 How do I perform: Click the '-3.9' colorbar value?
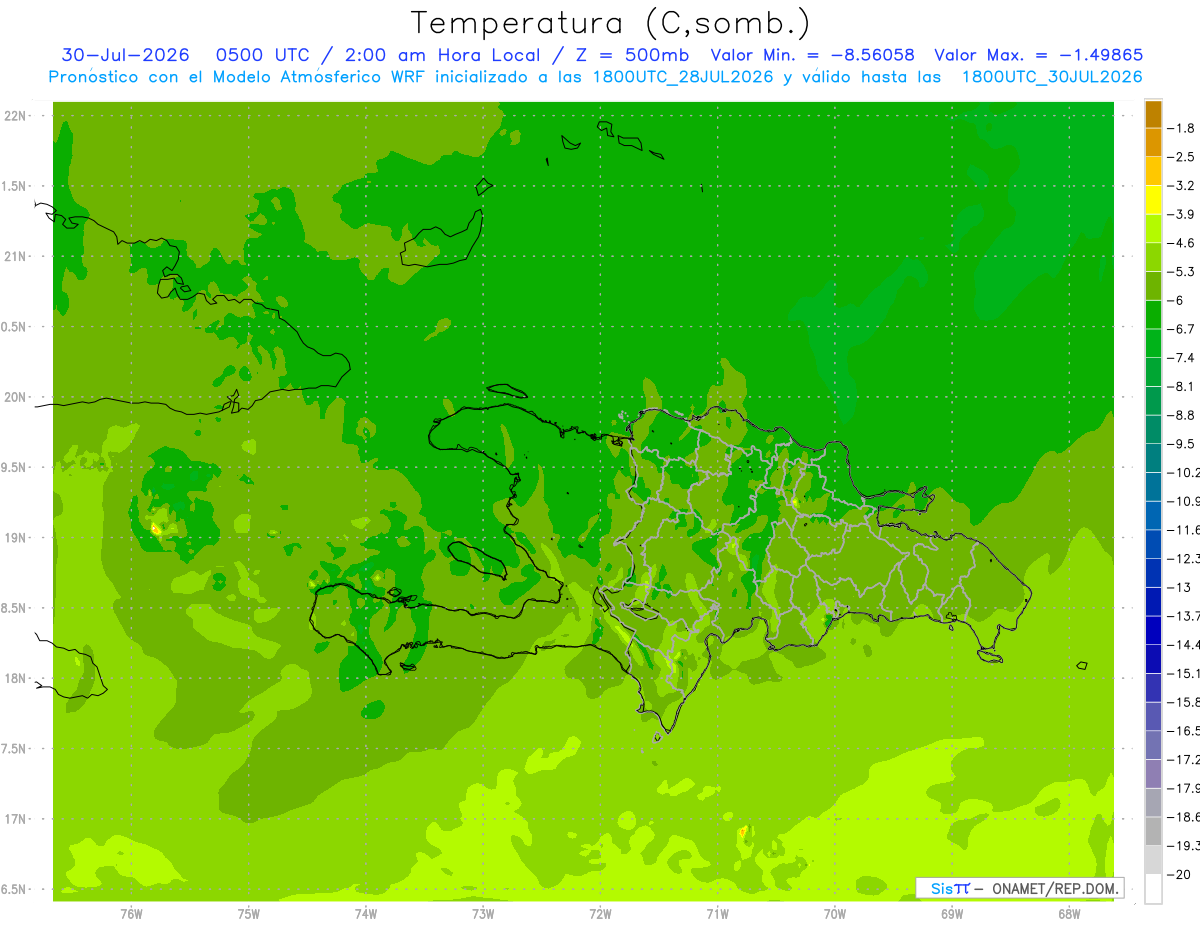1181,214
